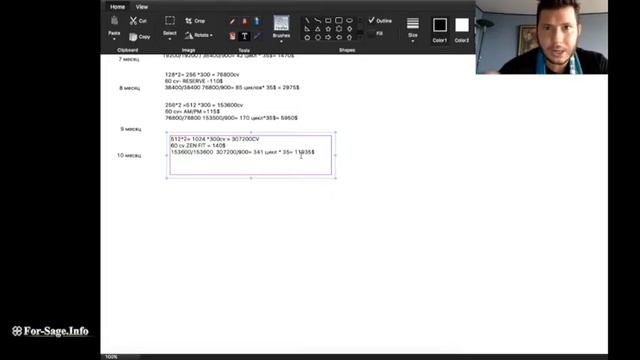The width and height of the screenshot is (640, 360).
Task: Expand the Select dropdown arrow
Action: click(170, 39)
